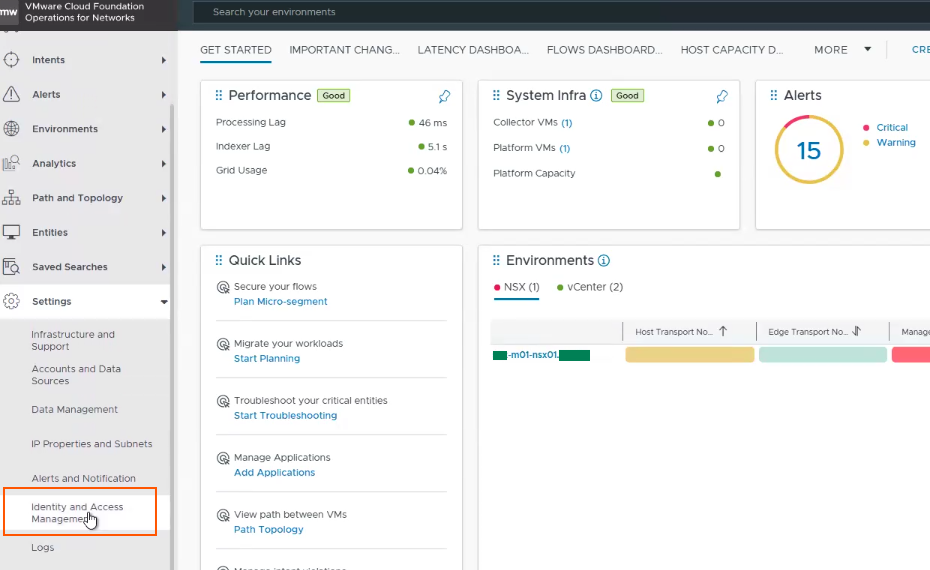Screen dimensions: 930x570
Task: Switch to the GET STARTED tab
Action: point(235,50)
